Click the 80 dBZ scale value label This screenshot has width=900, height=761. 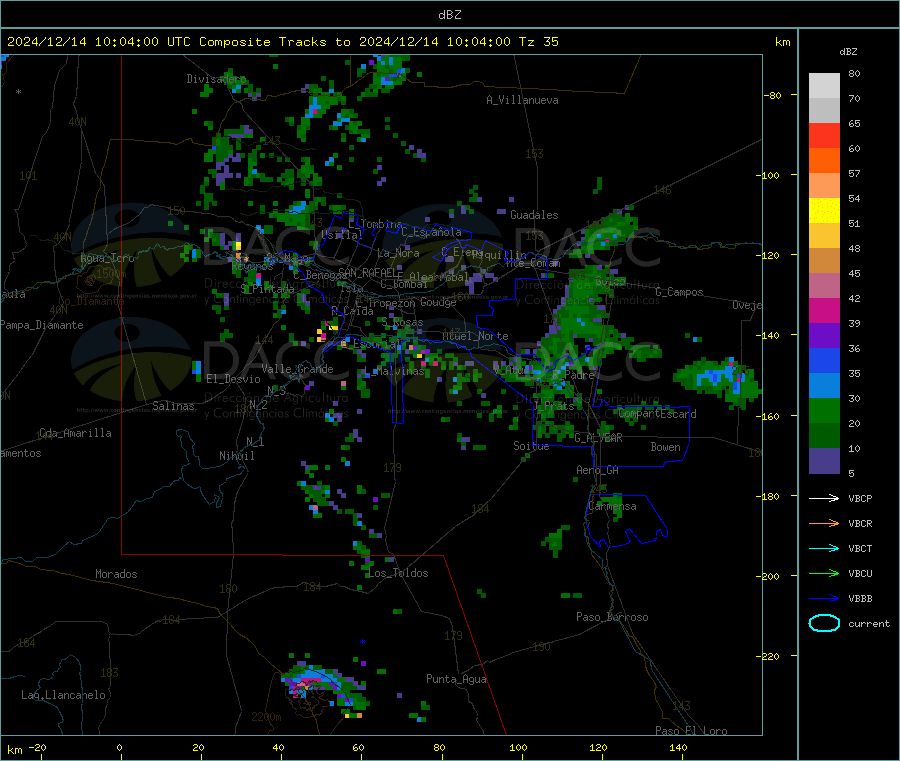coord(854,73)
